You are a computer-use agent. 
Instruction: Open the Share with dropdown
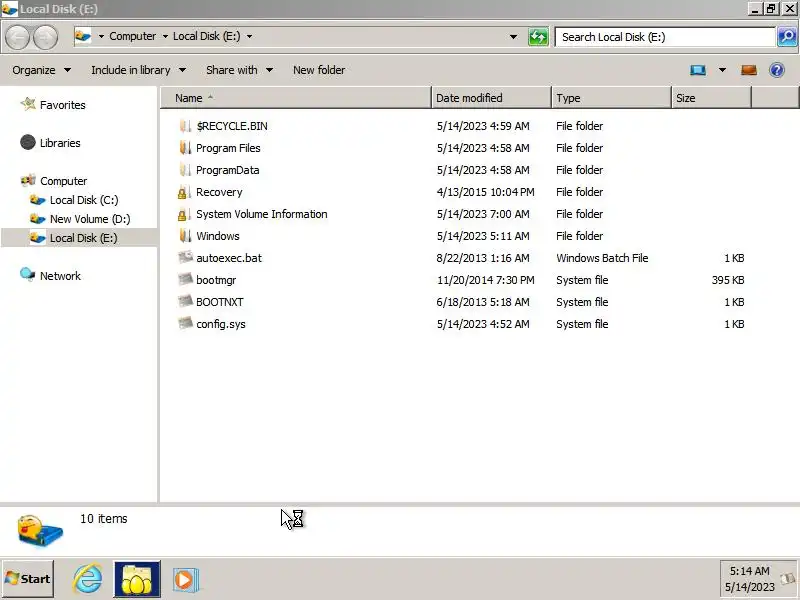tap(239, 70)
